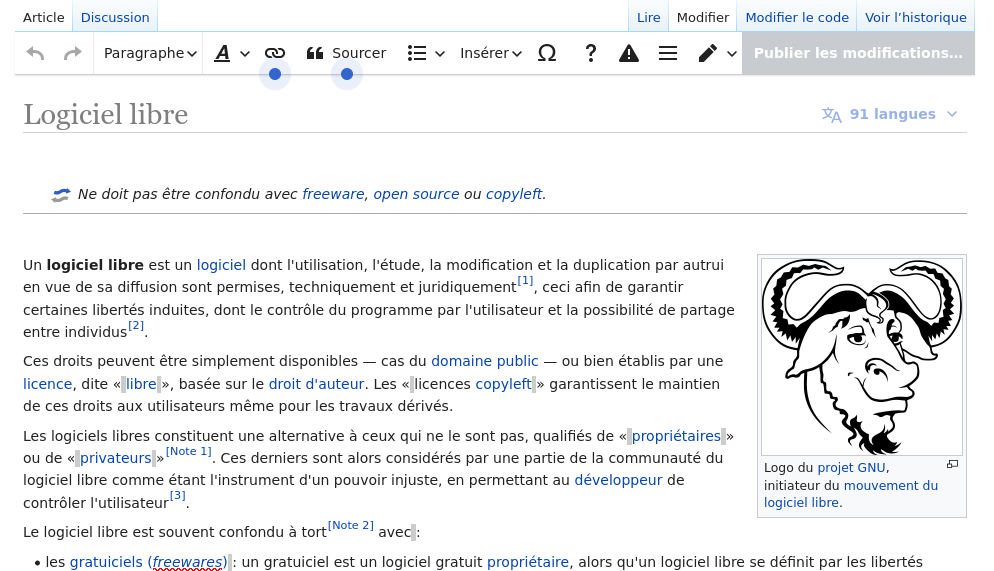Image resolution: width=994 pixels, height=571 pixels.
Task: Click the droit d'auteur link
Action: [316, 384]
